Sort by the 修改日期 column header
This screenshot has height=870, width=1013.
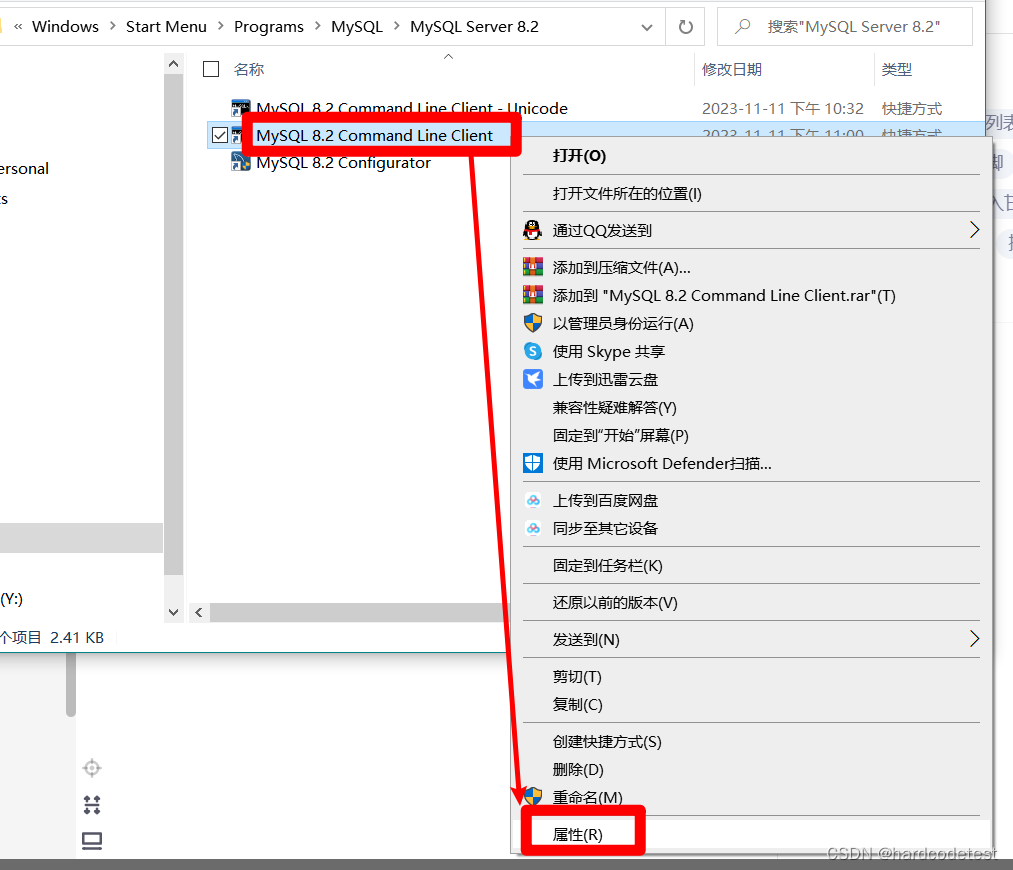pos(732,69)
